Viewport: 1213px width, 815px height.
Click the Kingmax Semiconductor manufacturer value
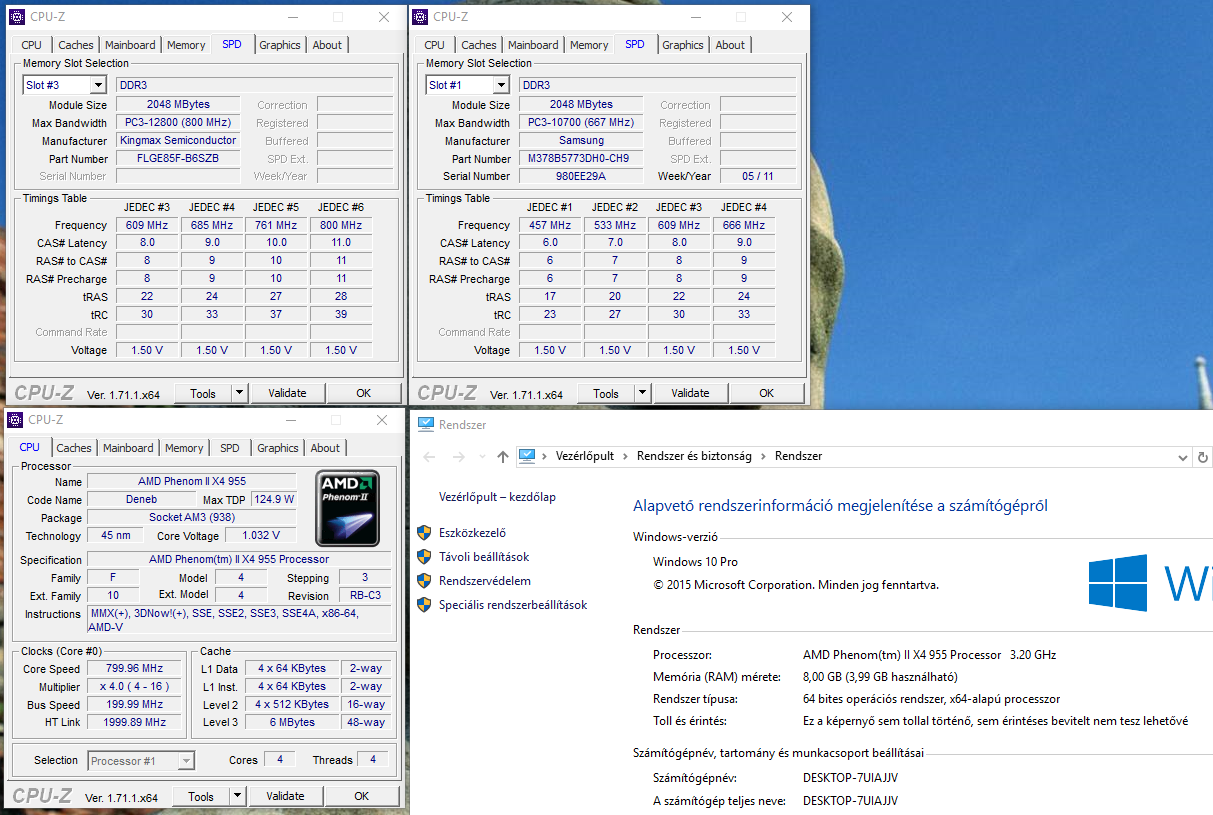[x=178, y=140]
